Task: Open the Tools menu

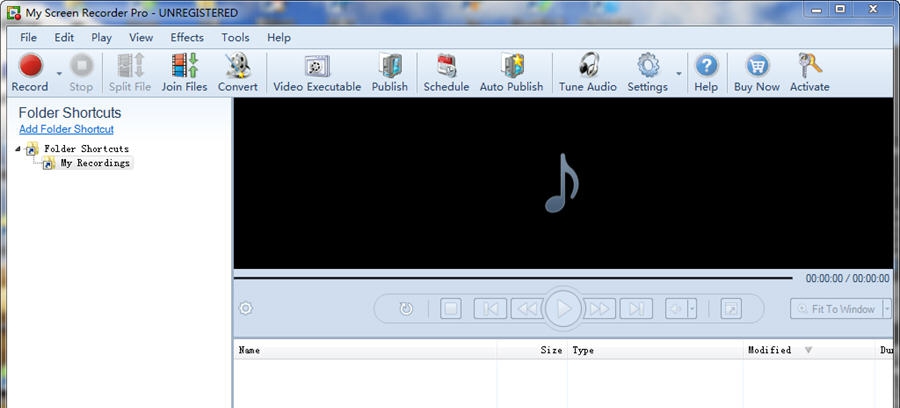Action: pos(235,37)
